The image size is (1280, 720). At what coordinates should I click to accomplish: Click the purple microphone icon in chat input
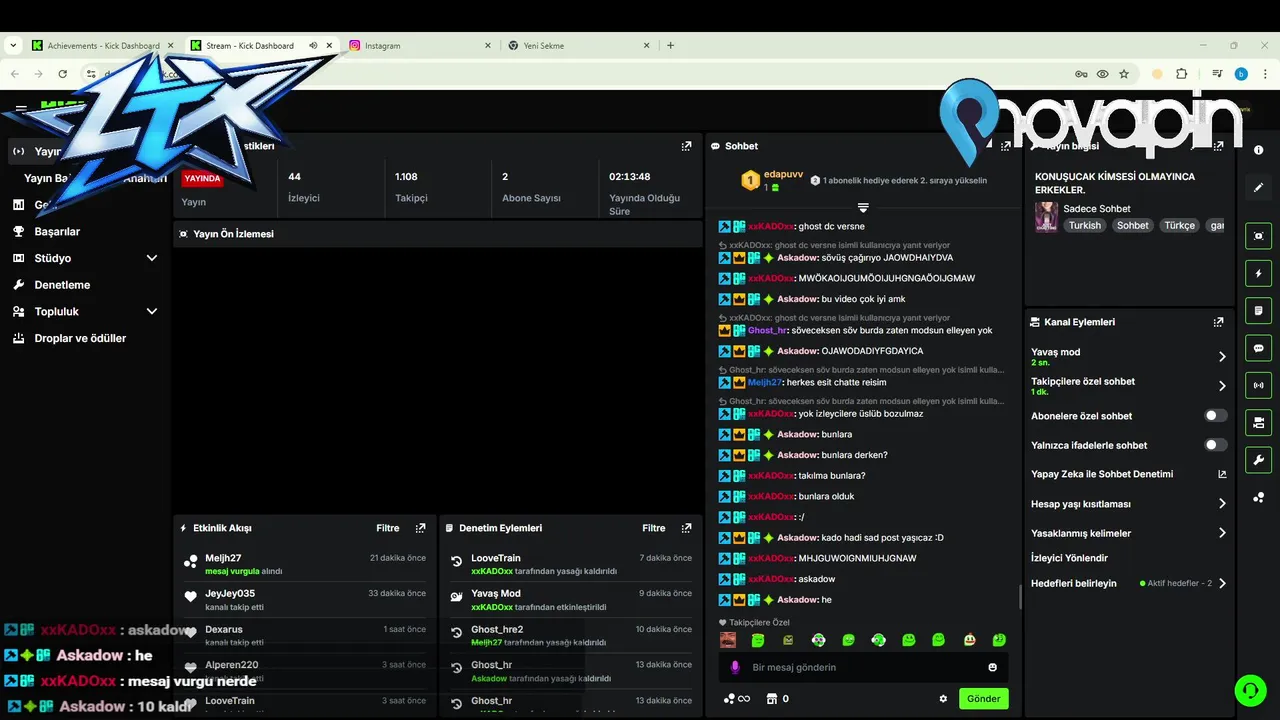tap(735, 667)
